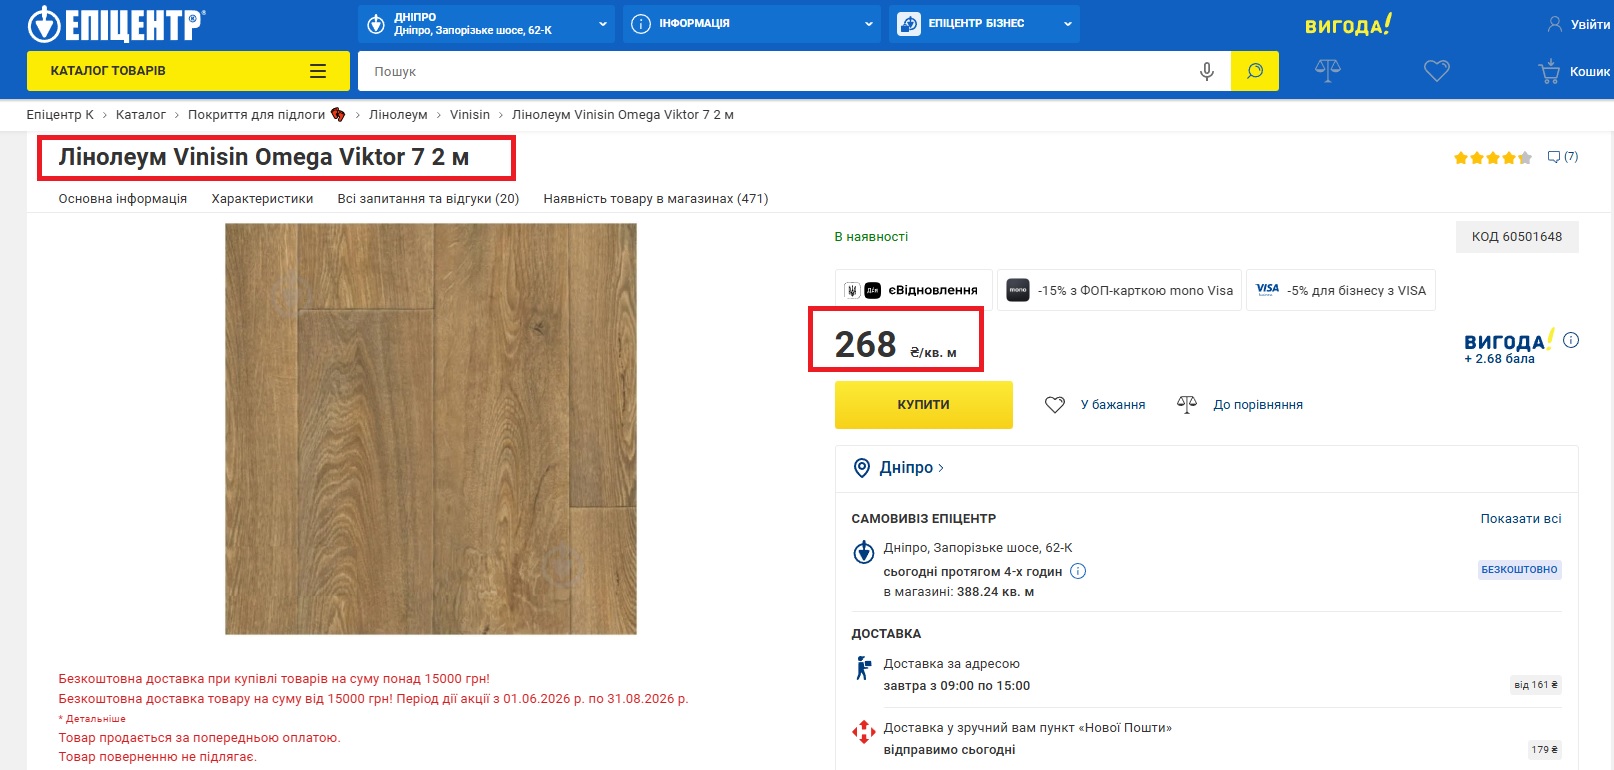Click the yellow Купити button
Screen dimensions: 1614x770
924,405
